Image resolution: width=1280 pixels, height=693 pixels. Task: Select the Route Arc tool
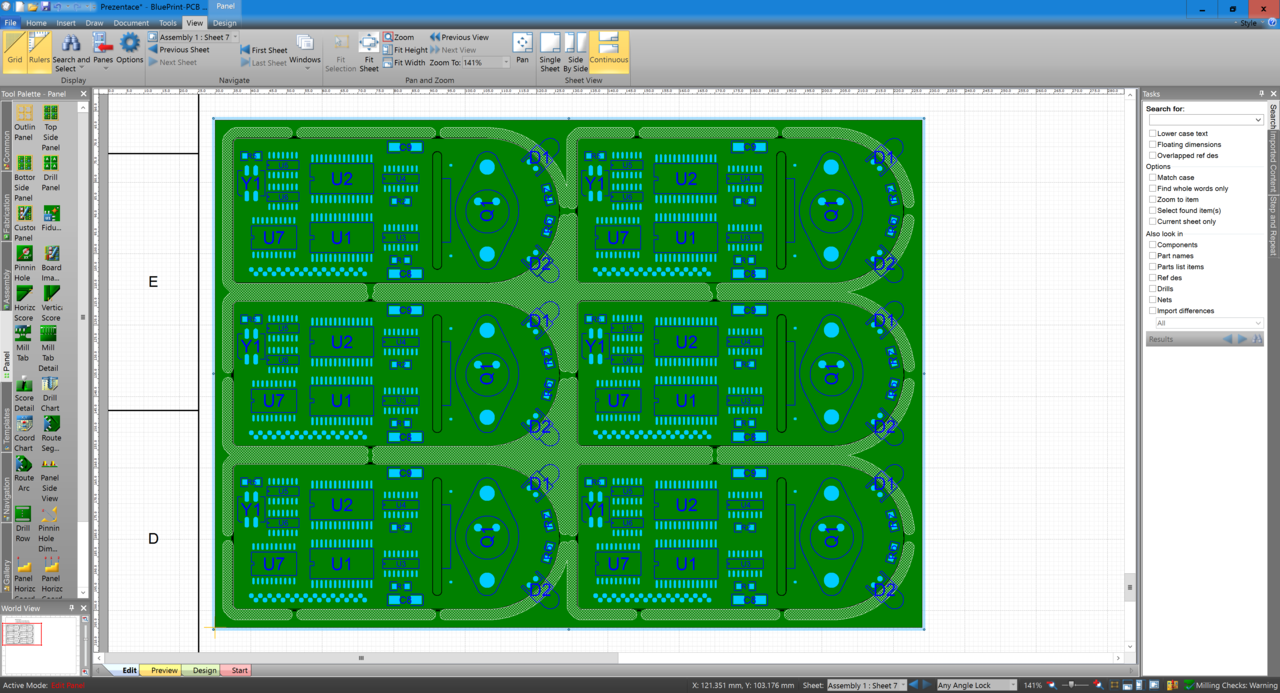click(x=24, y=475)
